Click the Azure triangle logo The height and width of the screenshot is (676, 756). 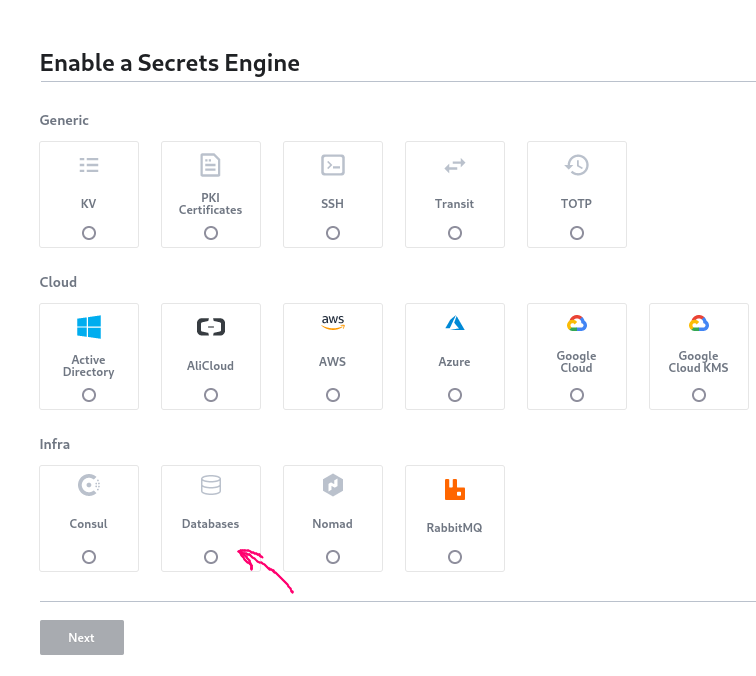[x=455, y=323]
